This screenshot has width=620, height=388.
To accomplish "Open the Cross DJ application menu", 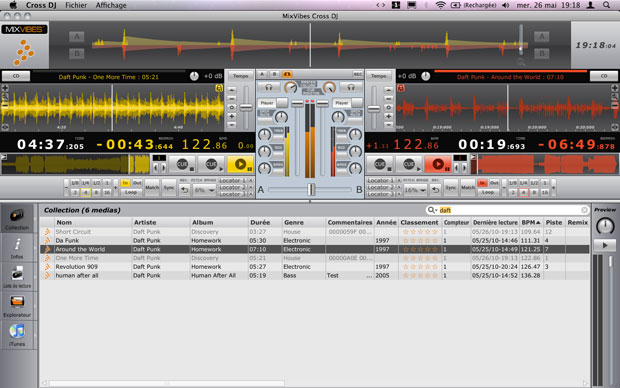I will pyautogui.click(x=41, y=5).
